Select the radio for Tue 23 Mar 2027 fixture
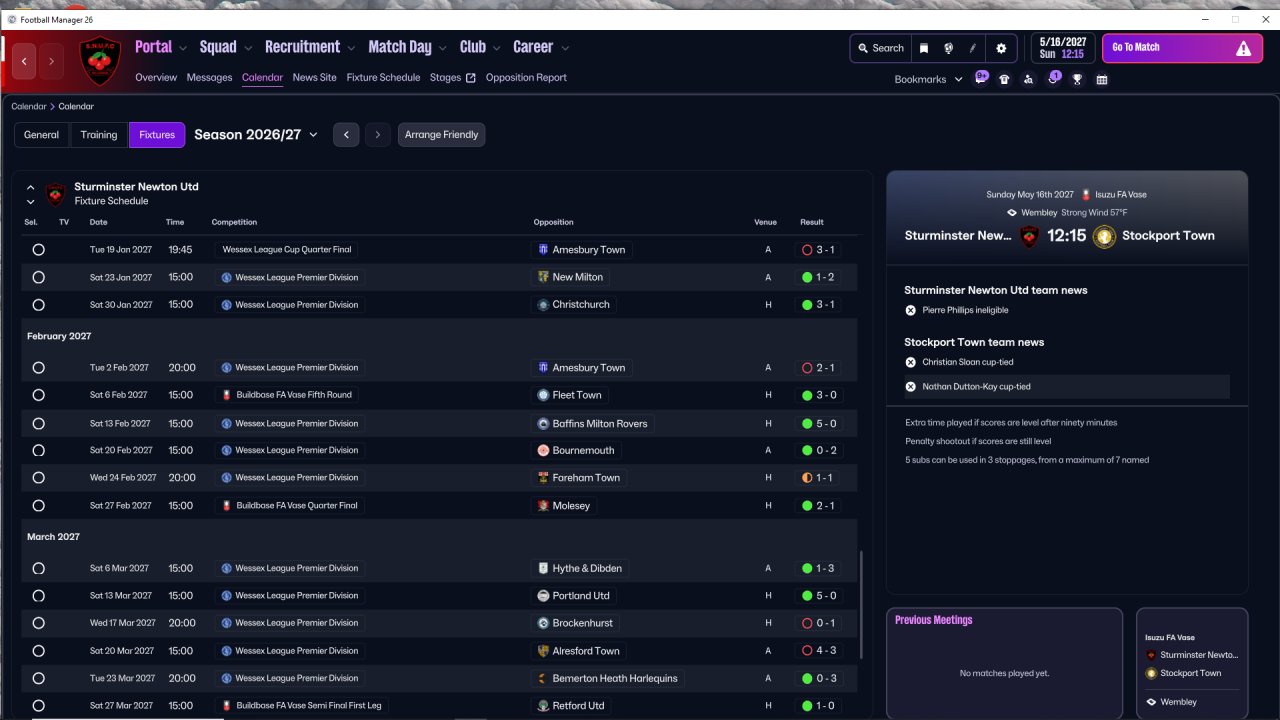1280x720 pixels. (38, 678)
